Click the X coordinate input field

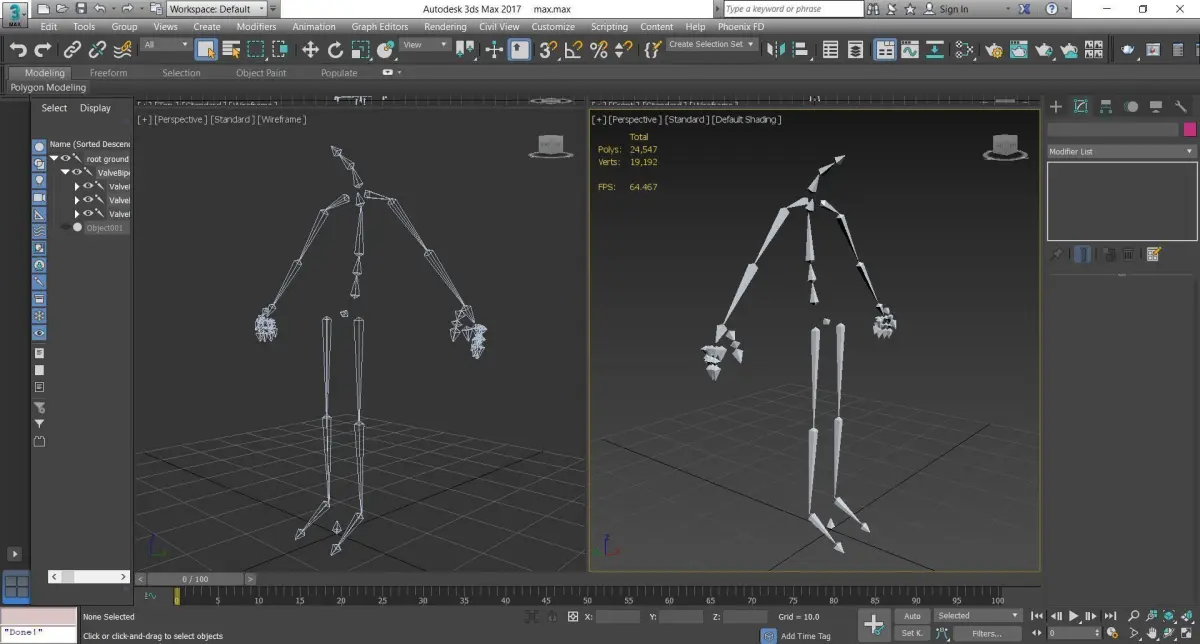point(618,616)
